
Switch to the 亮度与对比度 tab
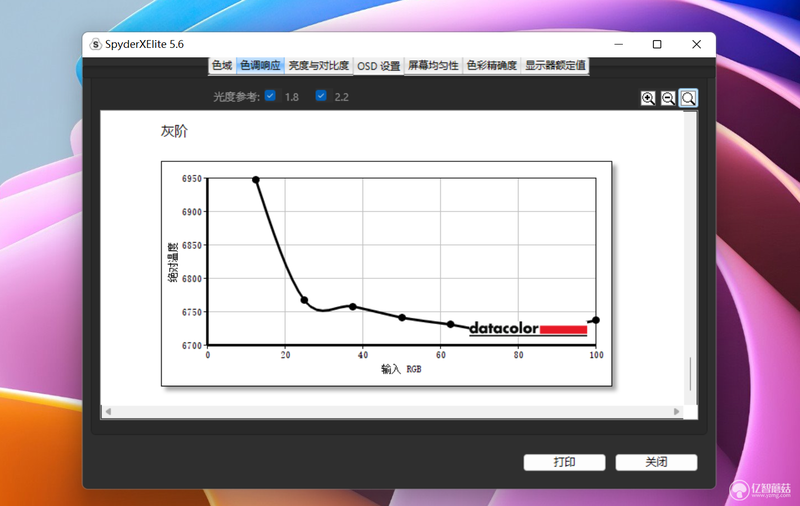319,65
